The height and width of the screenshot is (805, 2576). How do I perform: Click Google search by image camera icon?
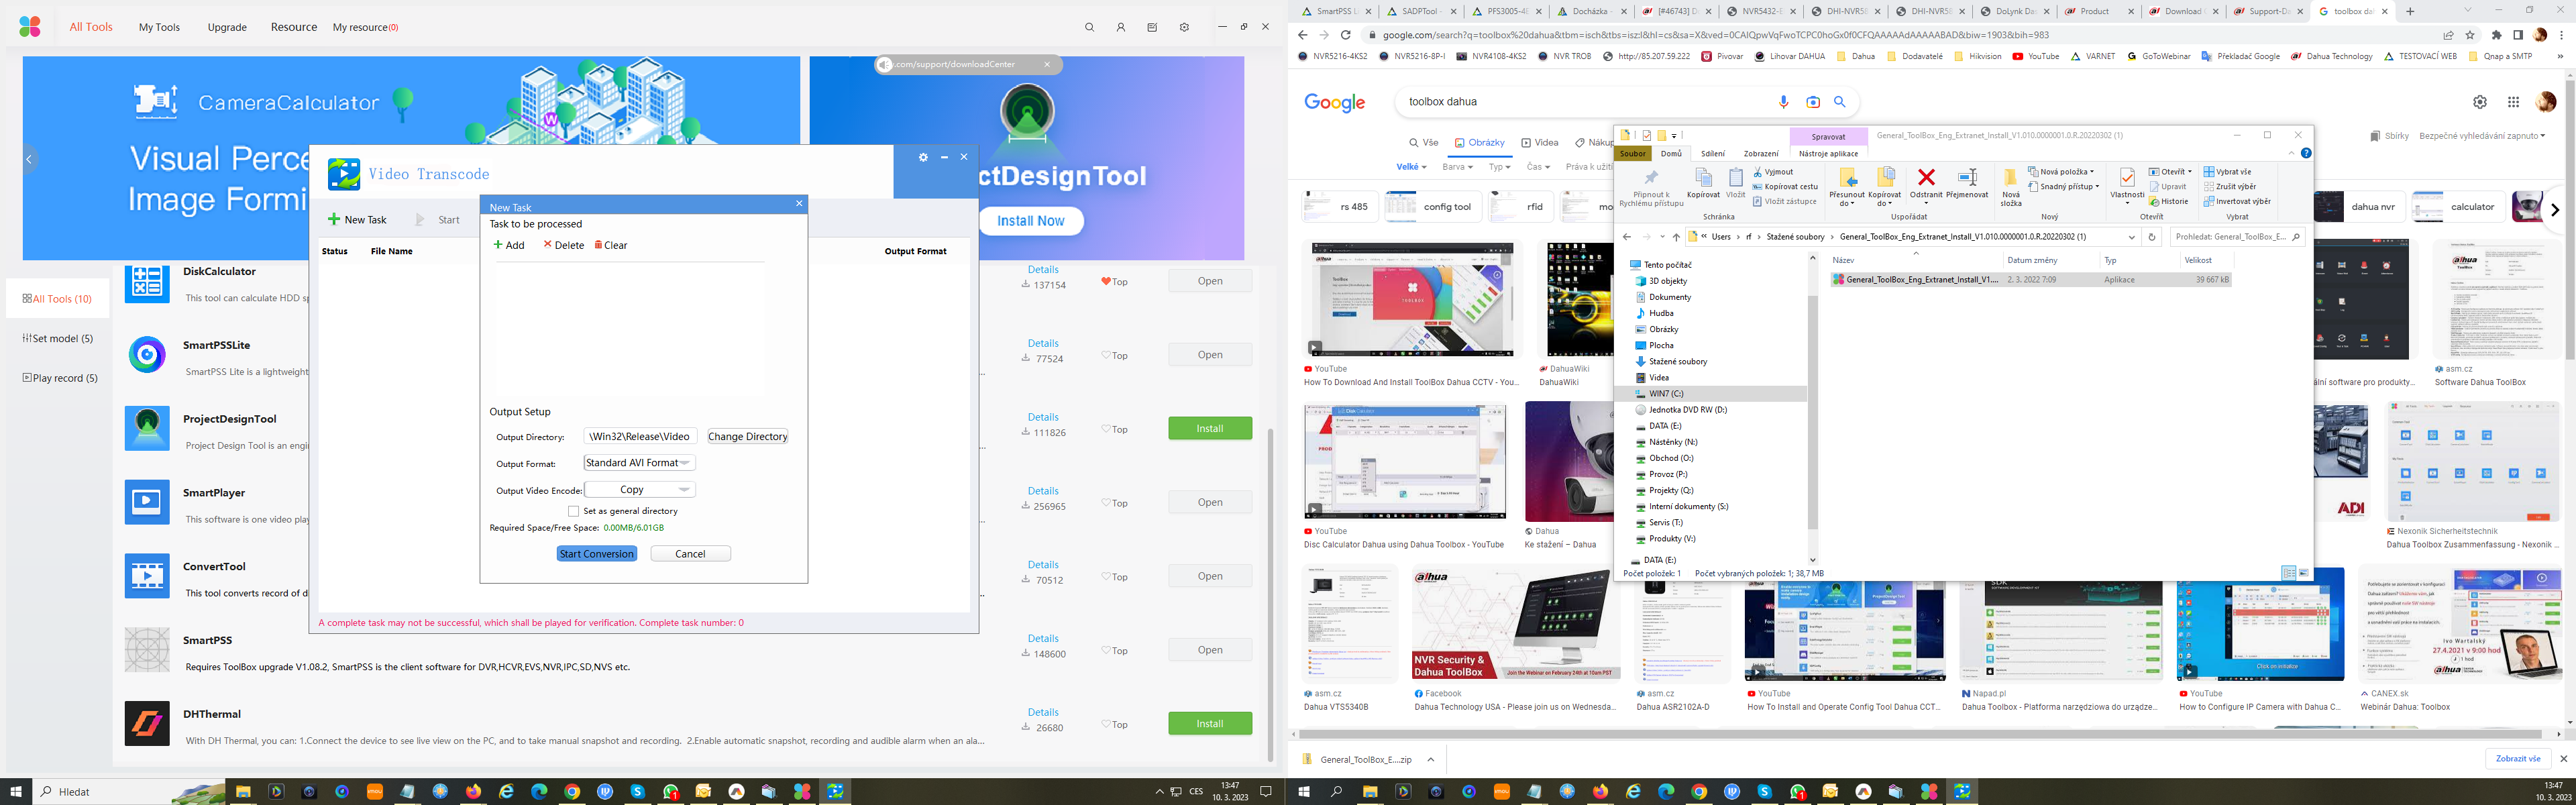coord(1813,101)
